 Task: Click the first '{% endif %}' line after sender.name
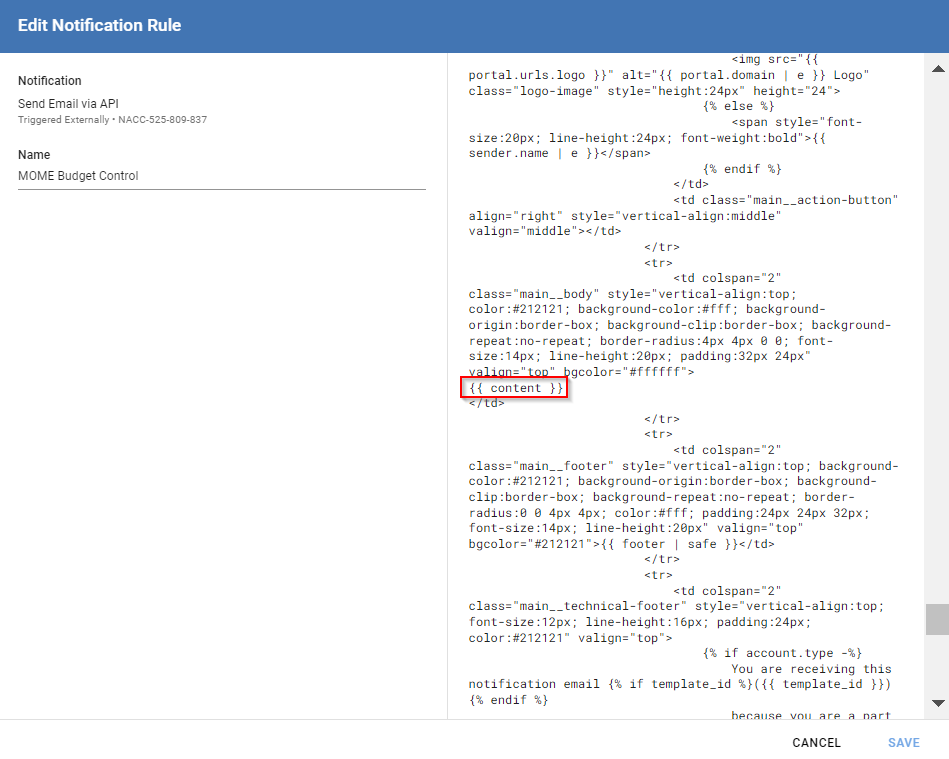click(x=742, y=169)
